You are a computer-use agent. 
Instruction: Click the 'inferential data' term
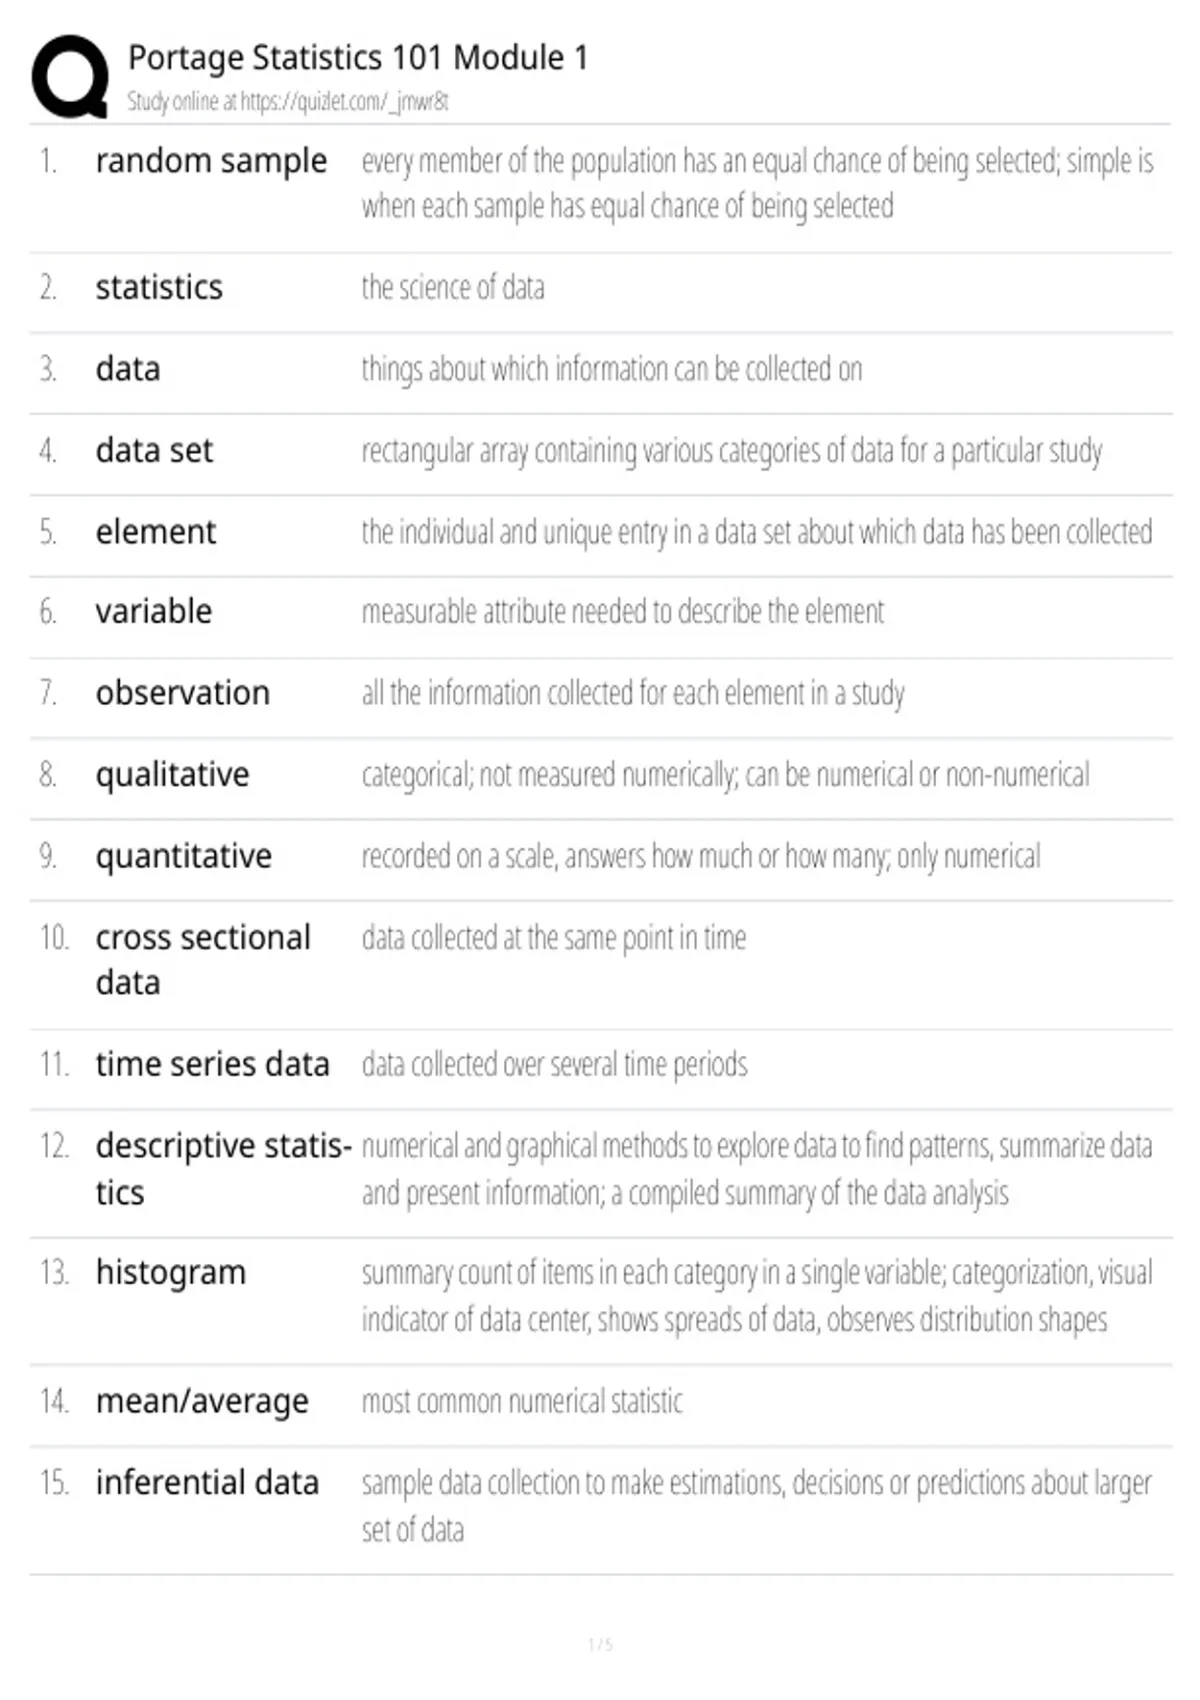coord(207,1483)
